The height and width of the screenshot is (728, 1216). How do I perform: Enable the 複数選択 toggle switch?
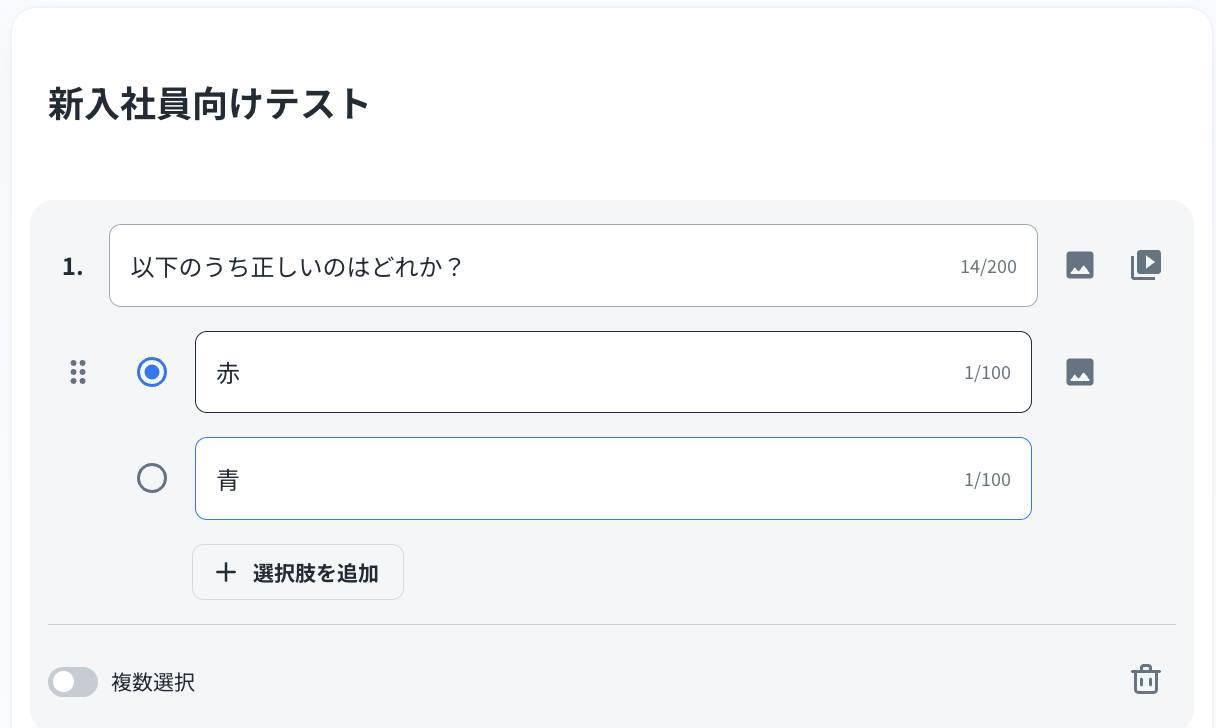click(73, 682)
